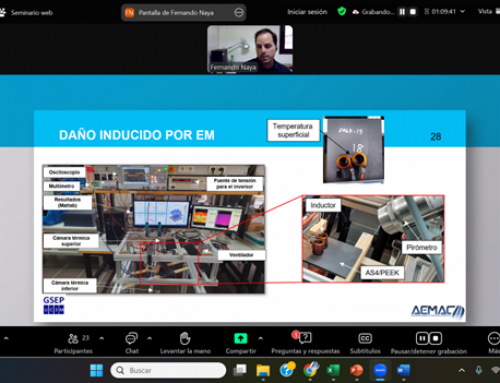Click the Inductor label on slide
Image resolution: width=500 pixels, height=383 pixels.
pos(323,205)
